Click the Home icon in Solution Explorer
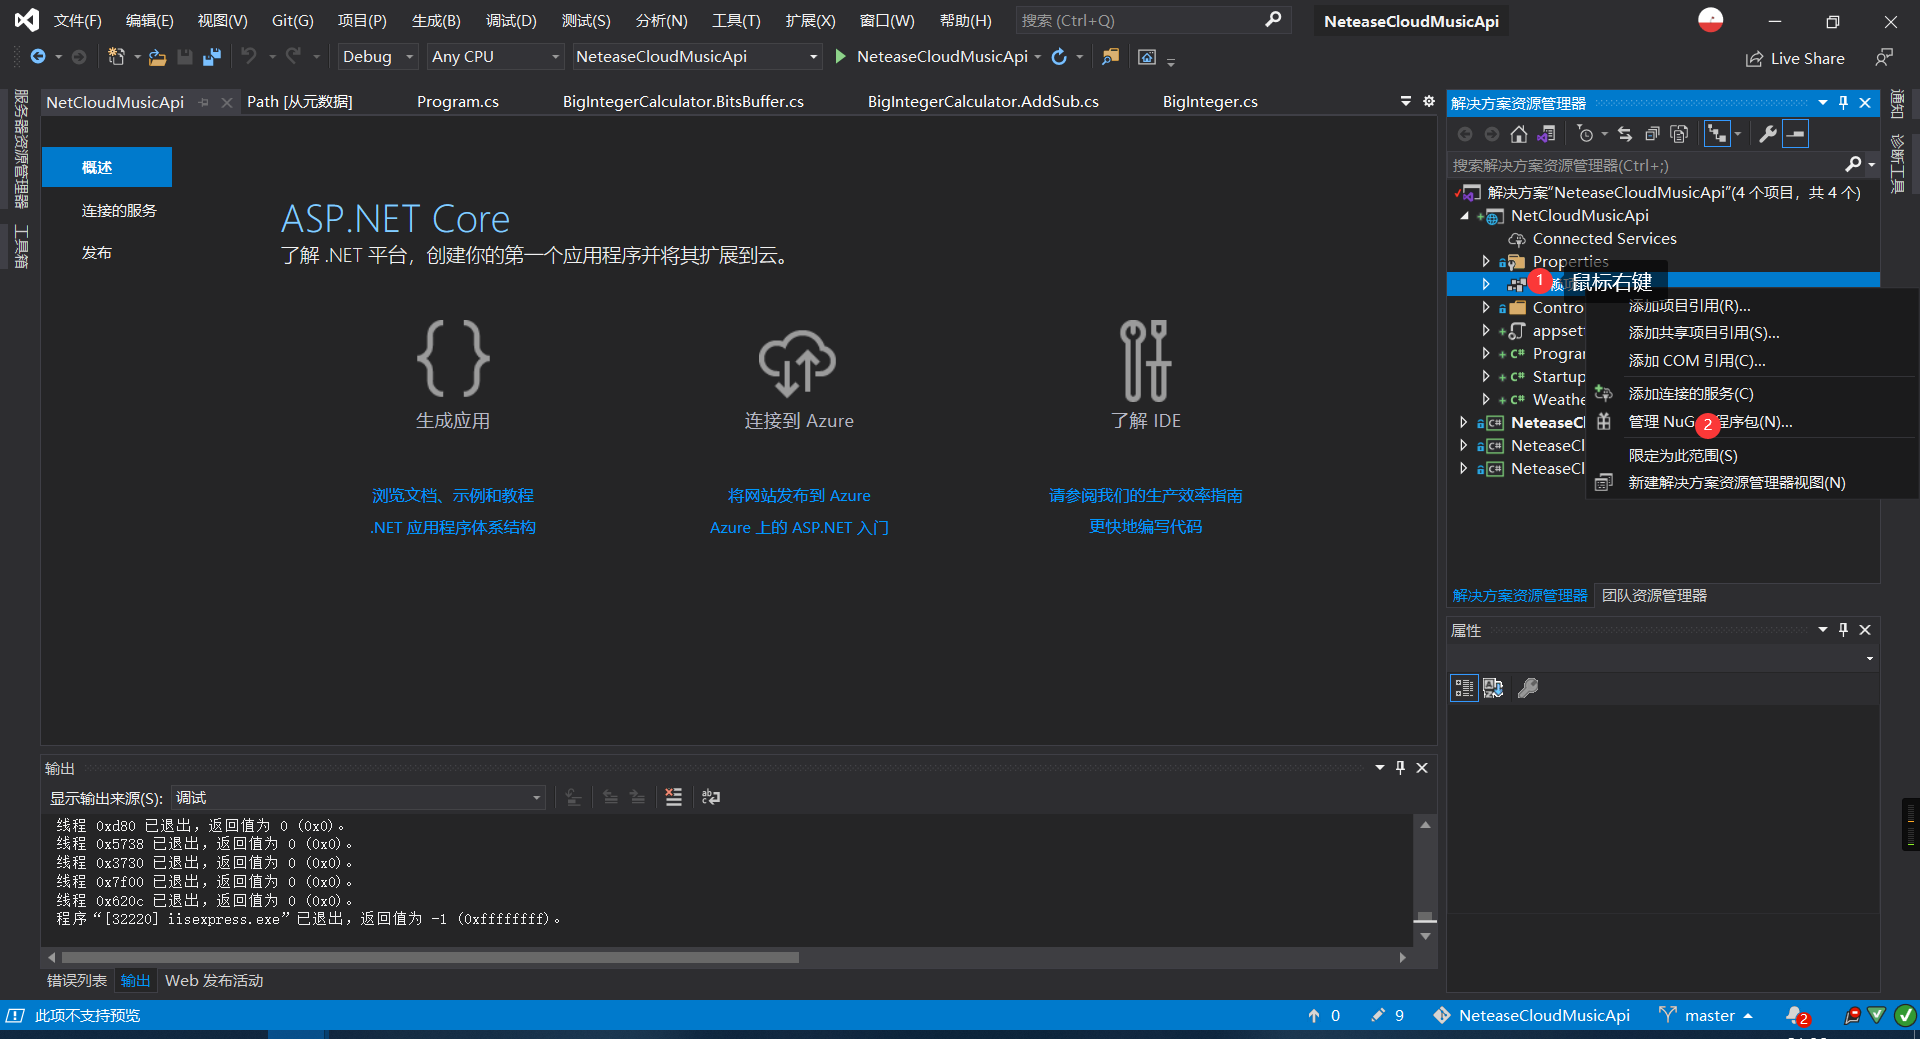 point(1519,134)
